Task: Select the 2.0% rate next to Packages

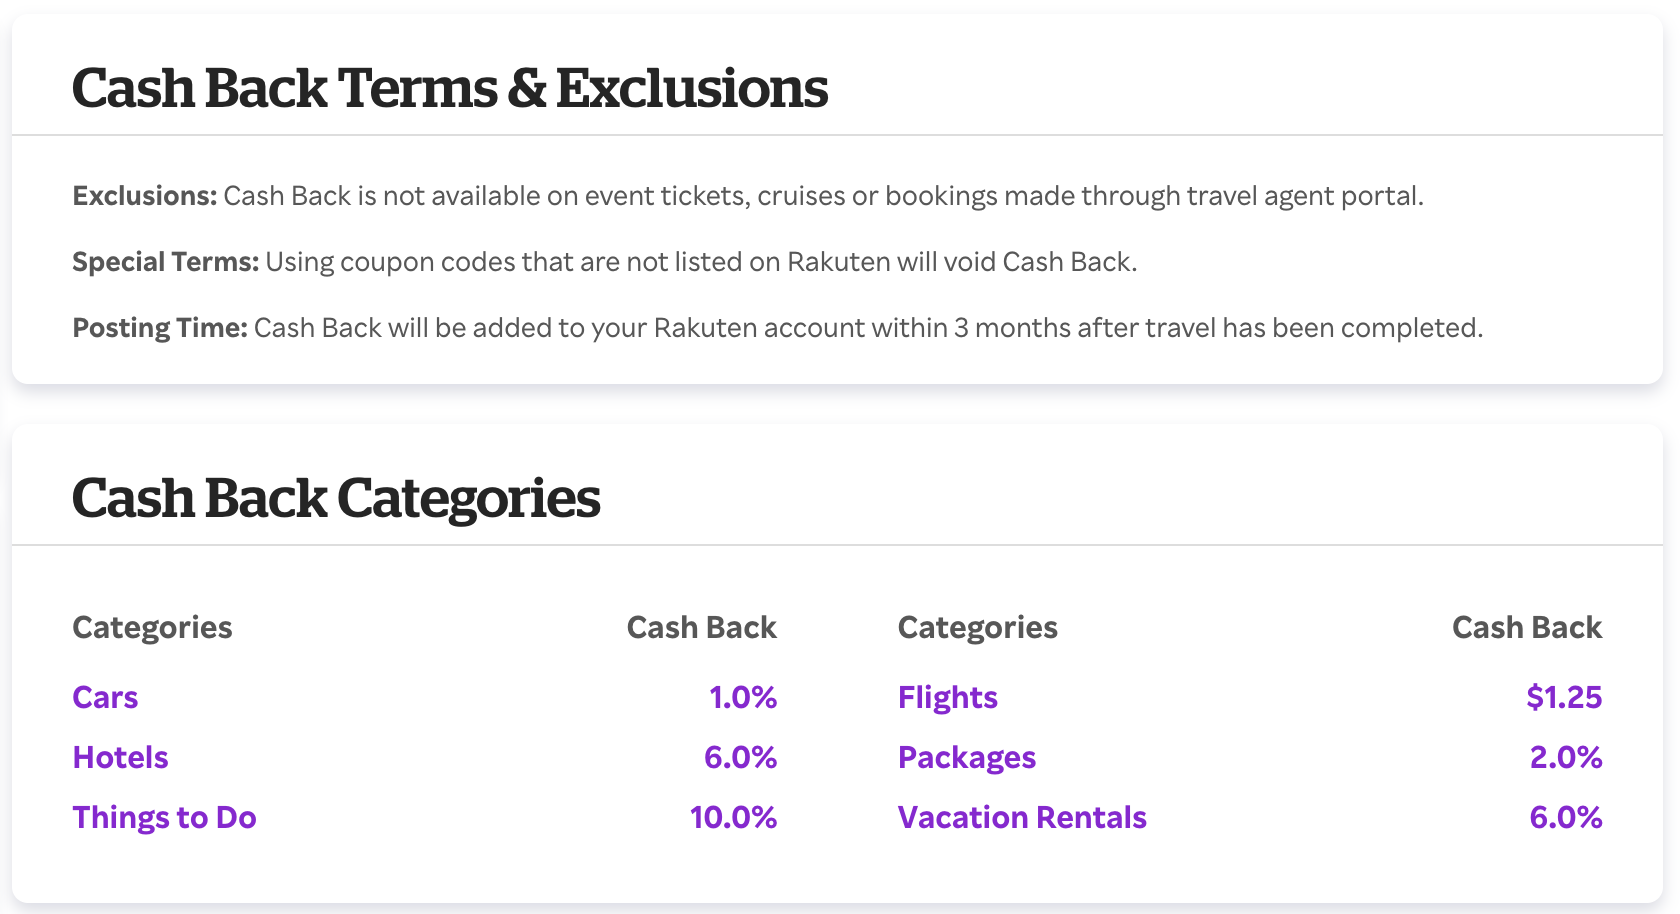Action: [x=1565, y=757]
